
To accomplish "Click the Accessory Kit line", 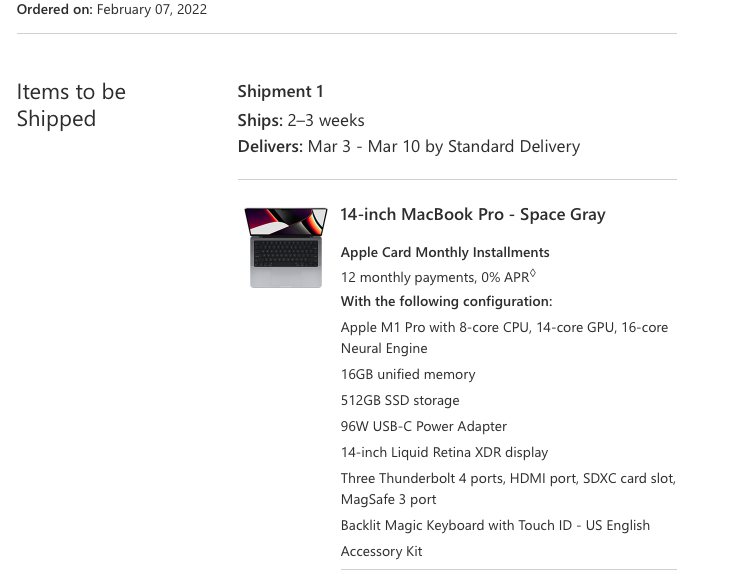I will point(381,552).
